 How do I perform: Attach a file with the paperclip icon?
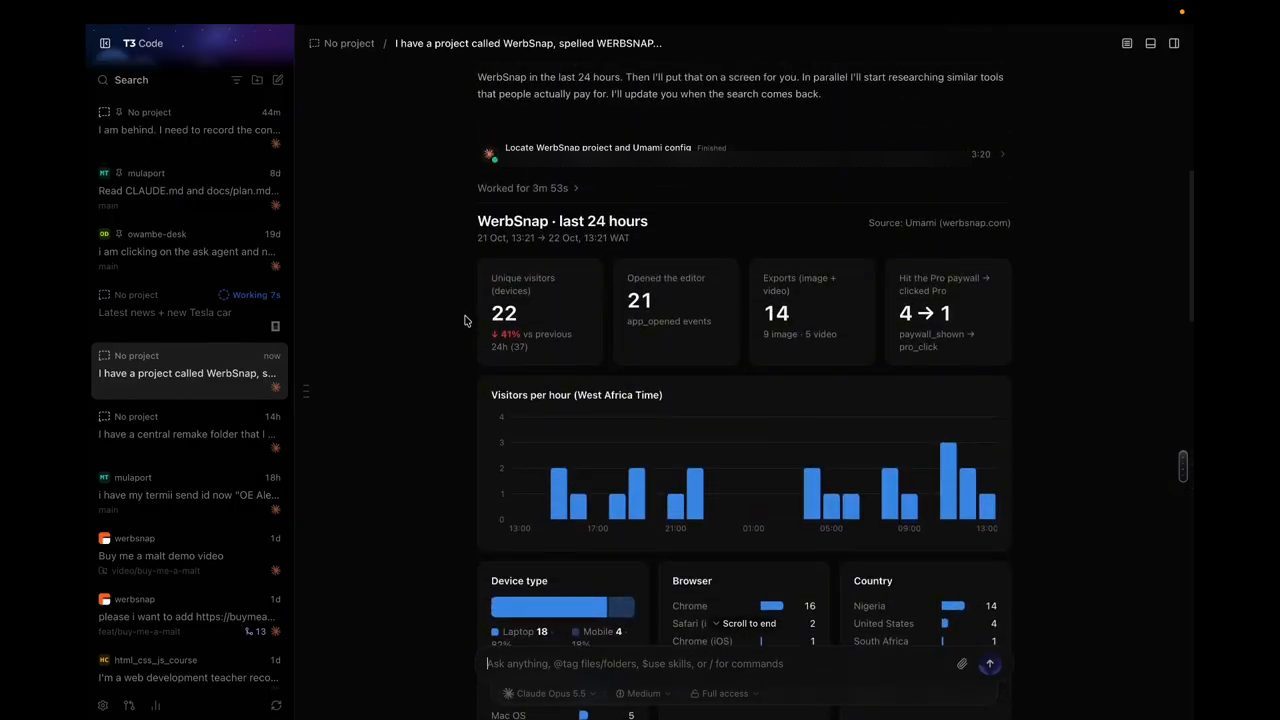click(x=962, y=664)
